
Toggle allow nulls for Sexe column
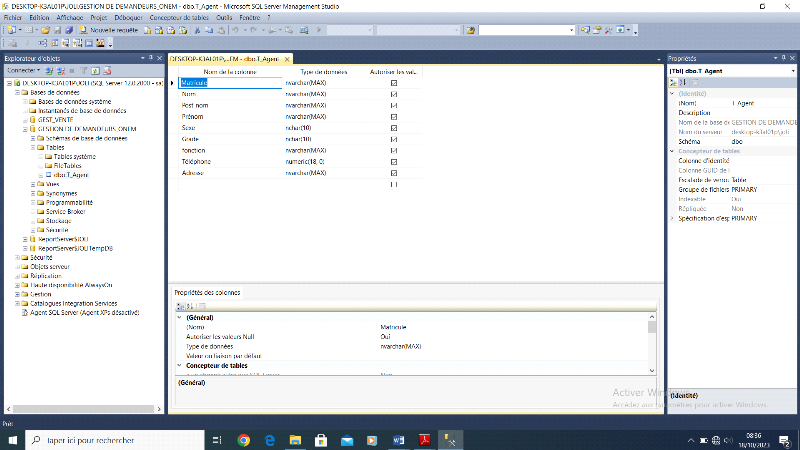394,128
